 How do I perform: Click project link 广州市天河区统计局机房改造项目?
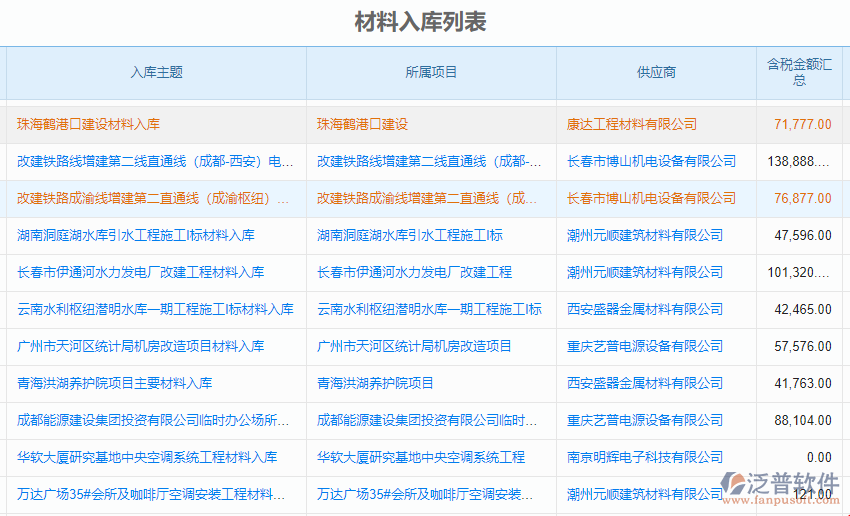click(414, 347)
